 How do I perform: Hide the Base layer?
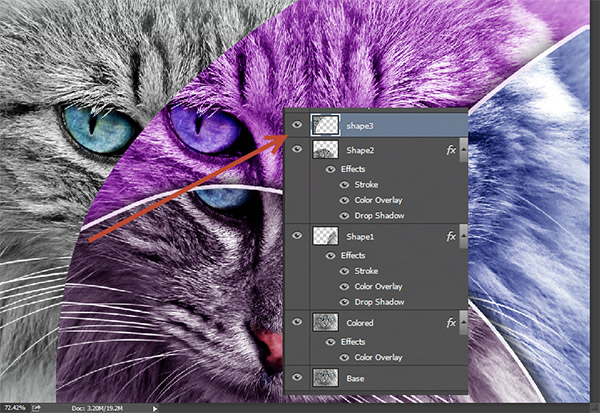tap(297, 377)
